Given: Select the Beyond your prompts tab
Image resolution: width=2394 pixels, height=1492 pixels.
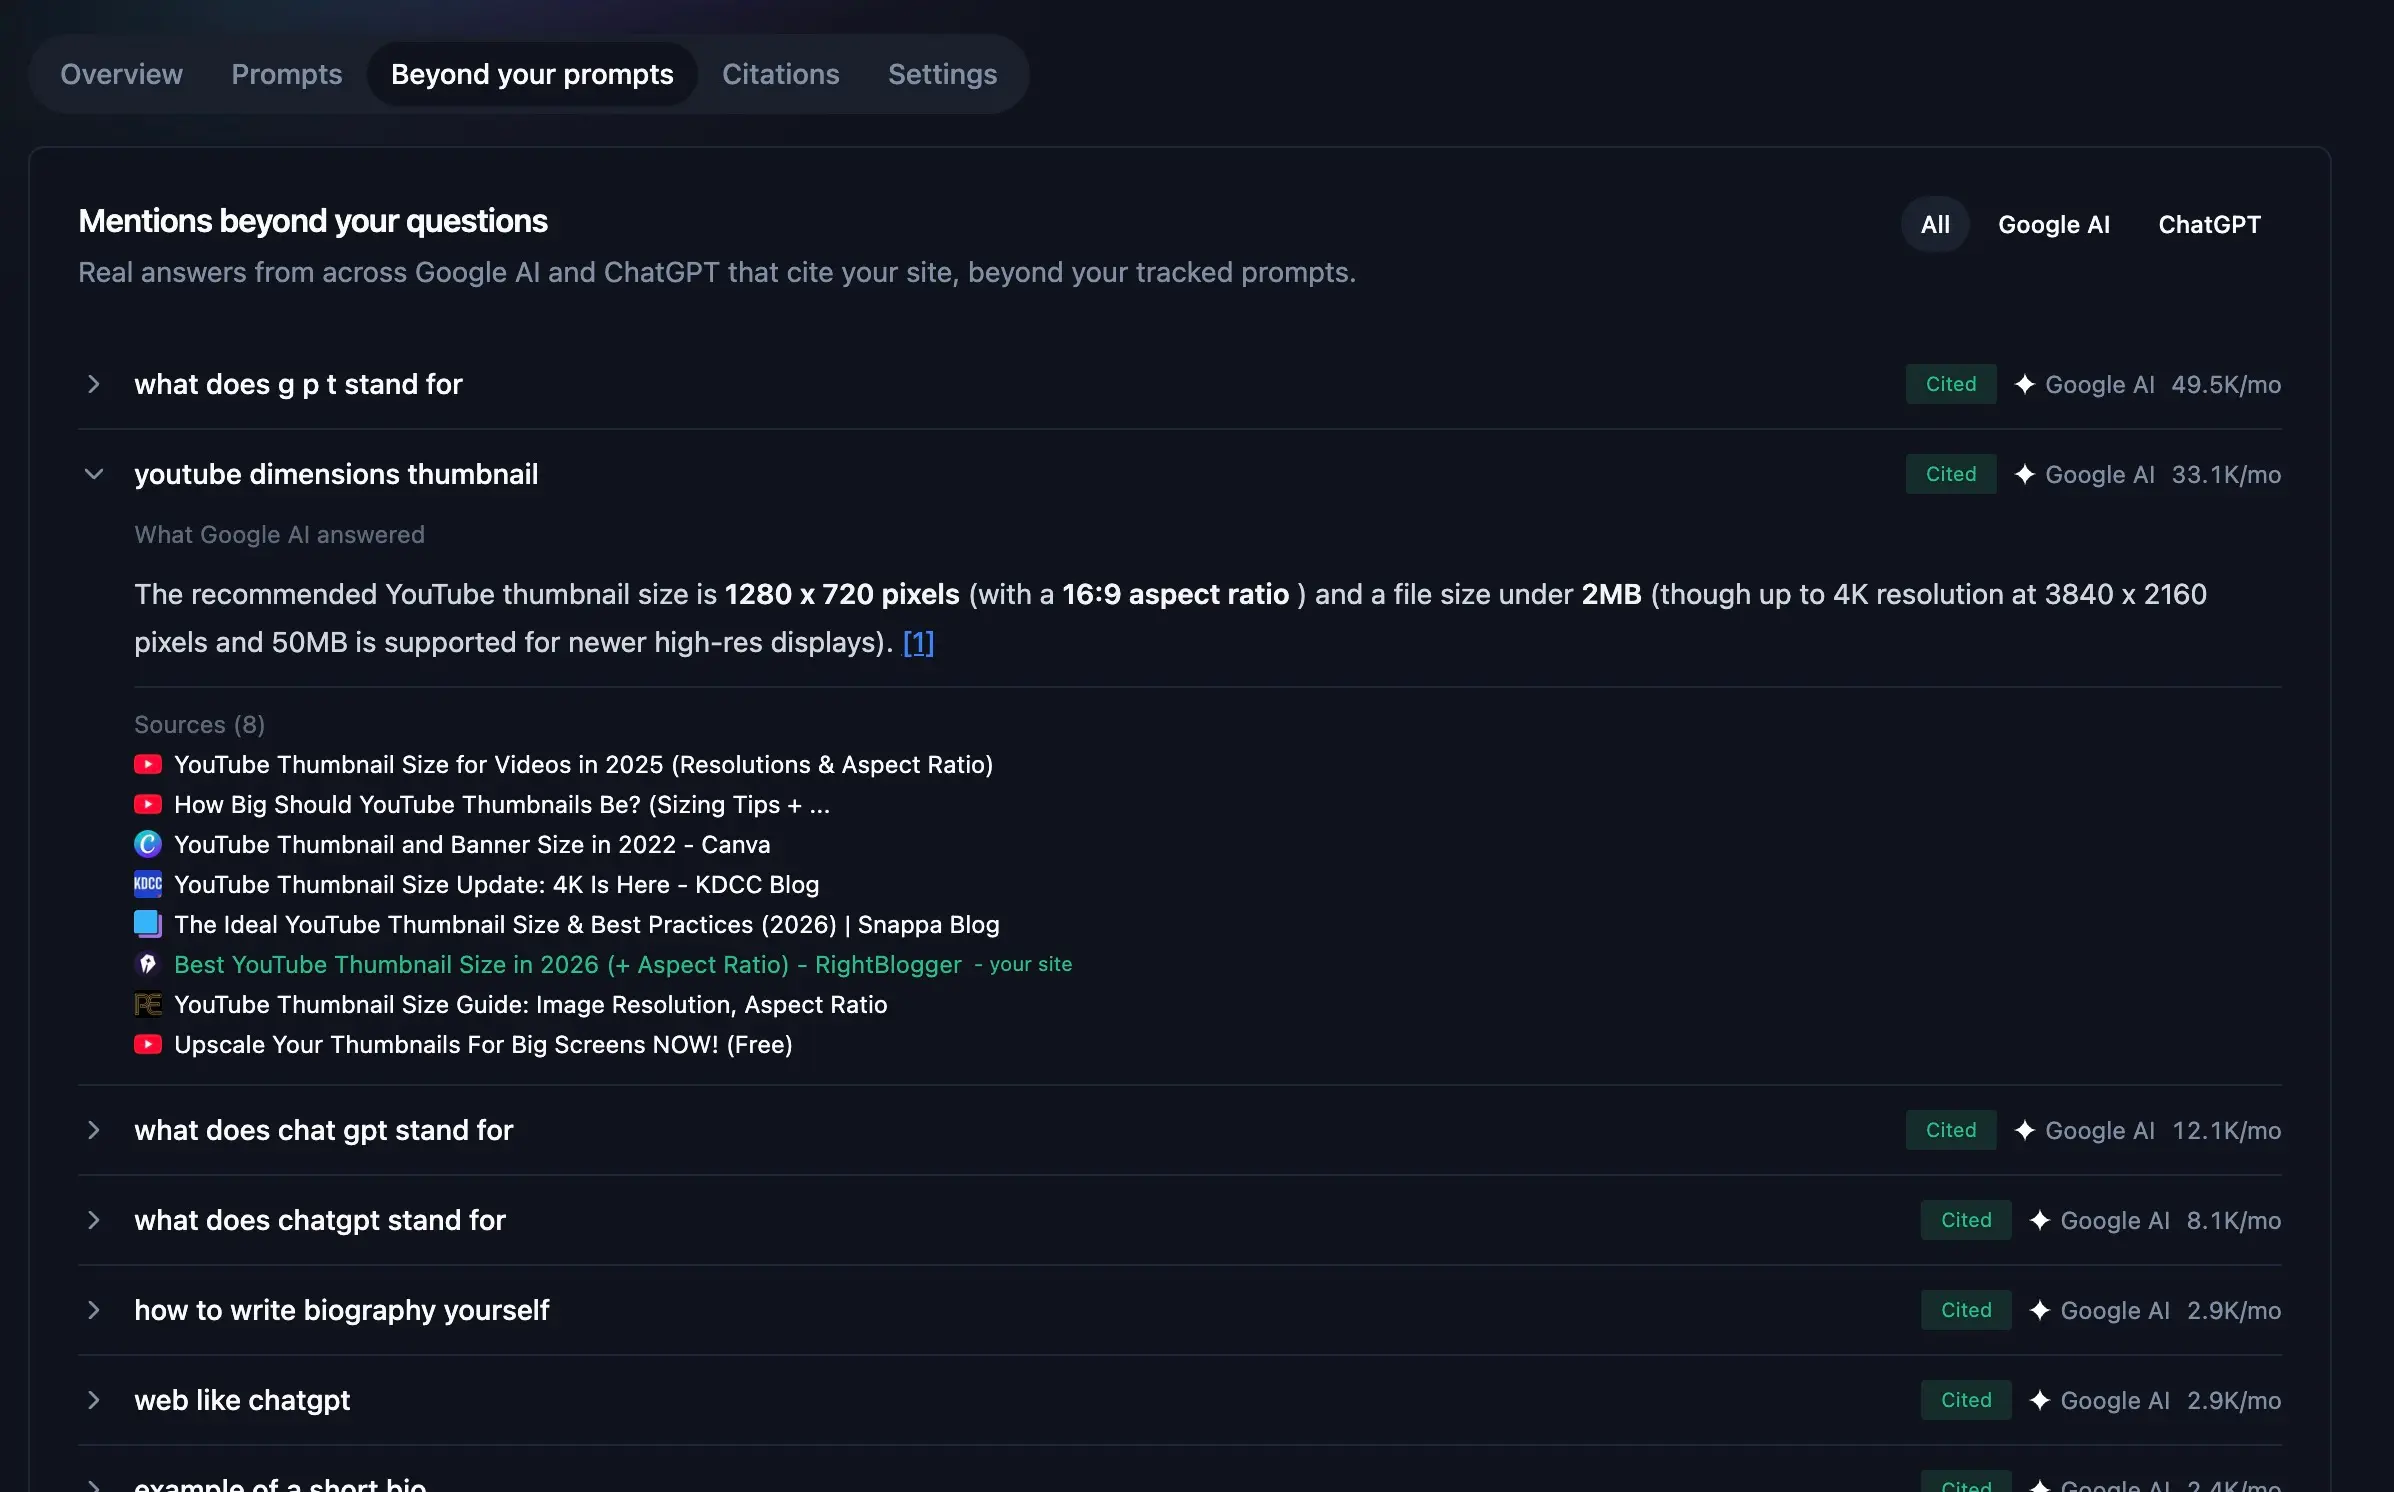Looking at the screenshot, I should (532, 74).
